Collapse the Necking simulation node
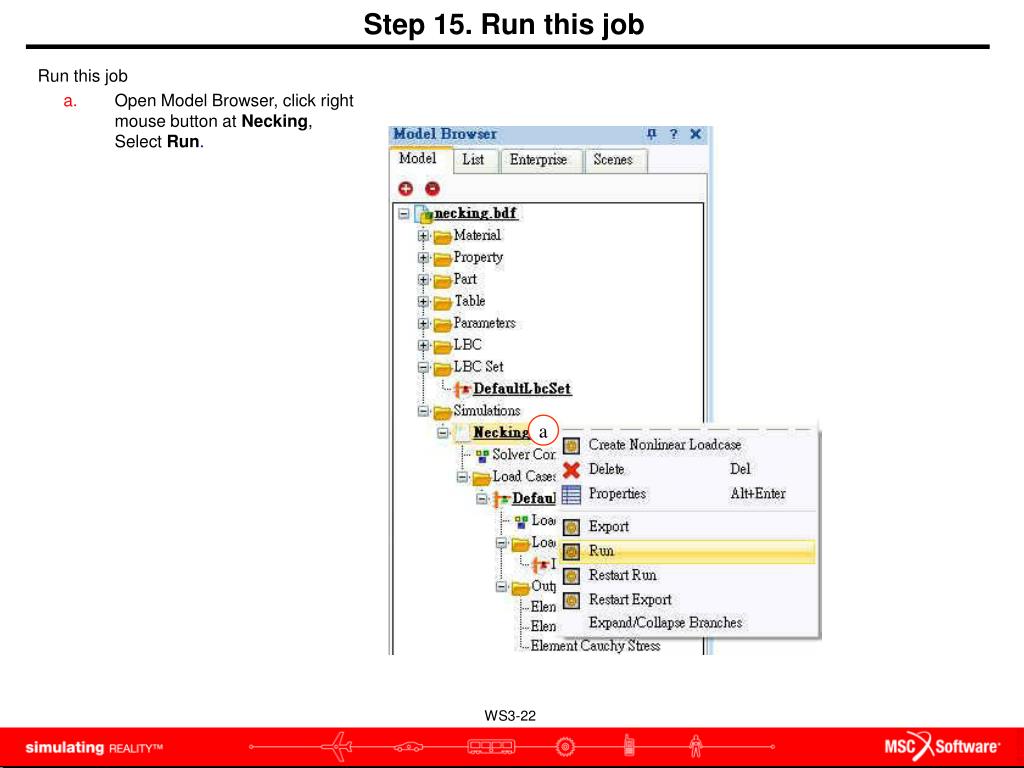This screenshot has width=1024, height=768. point(443,432)
